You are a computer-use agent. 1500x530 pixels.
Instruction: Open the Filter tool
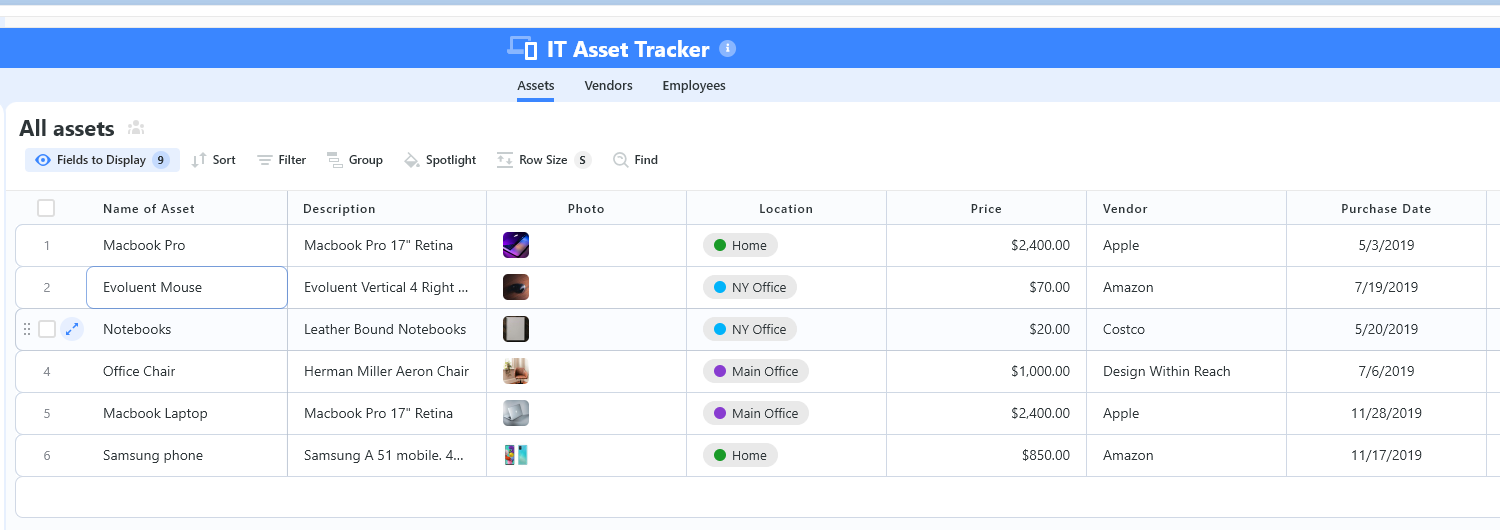(281, 160)
